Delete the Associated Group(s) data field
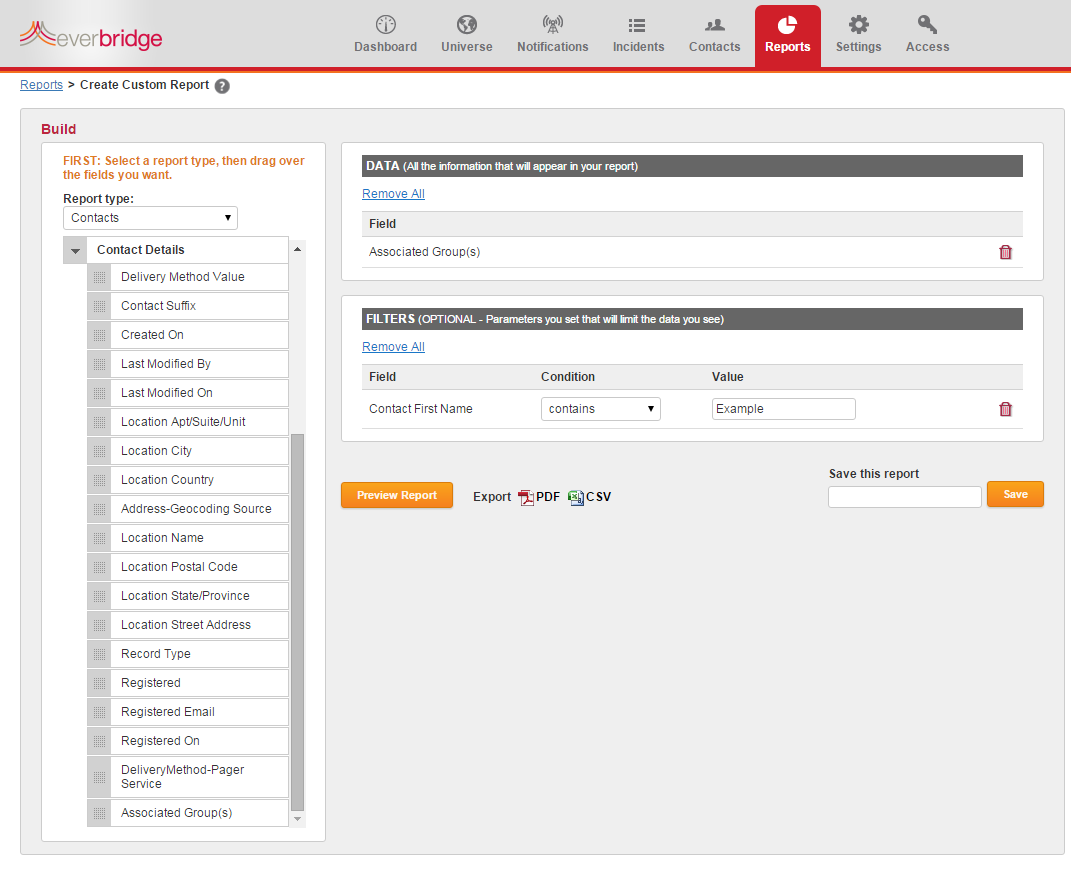The width and height of the screenshot is (1071, 873). [x=1005, y=252]
